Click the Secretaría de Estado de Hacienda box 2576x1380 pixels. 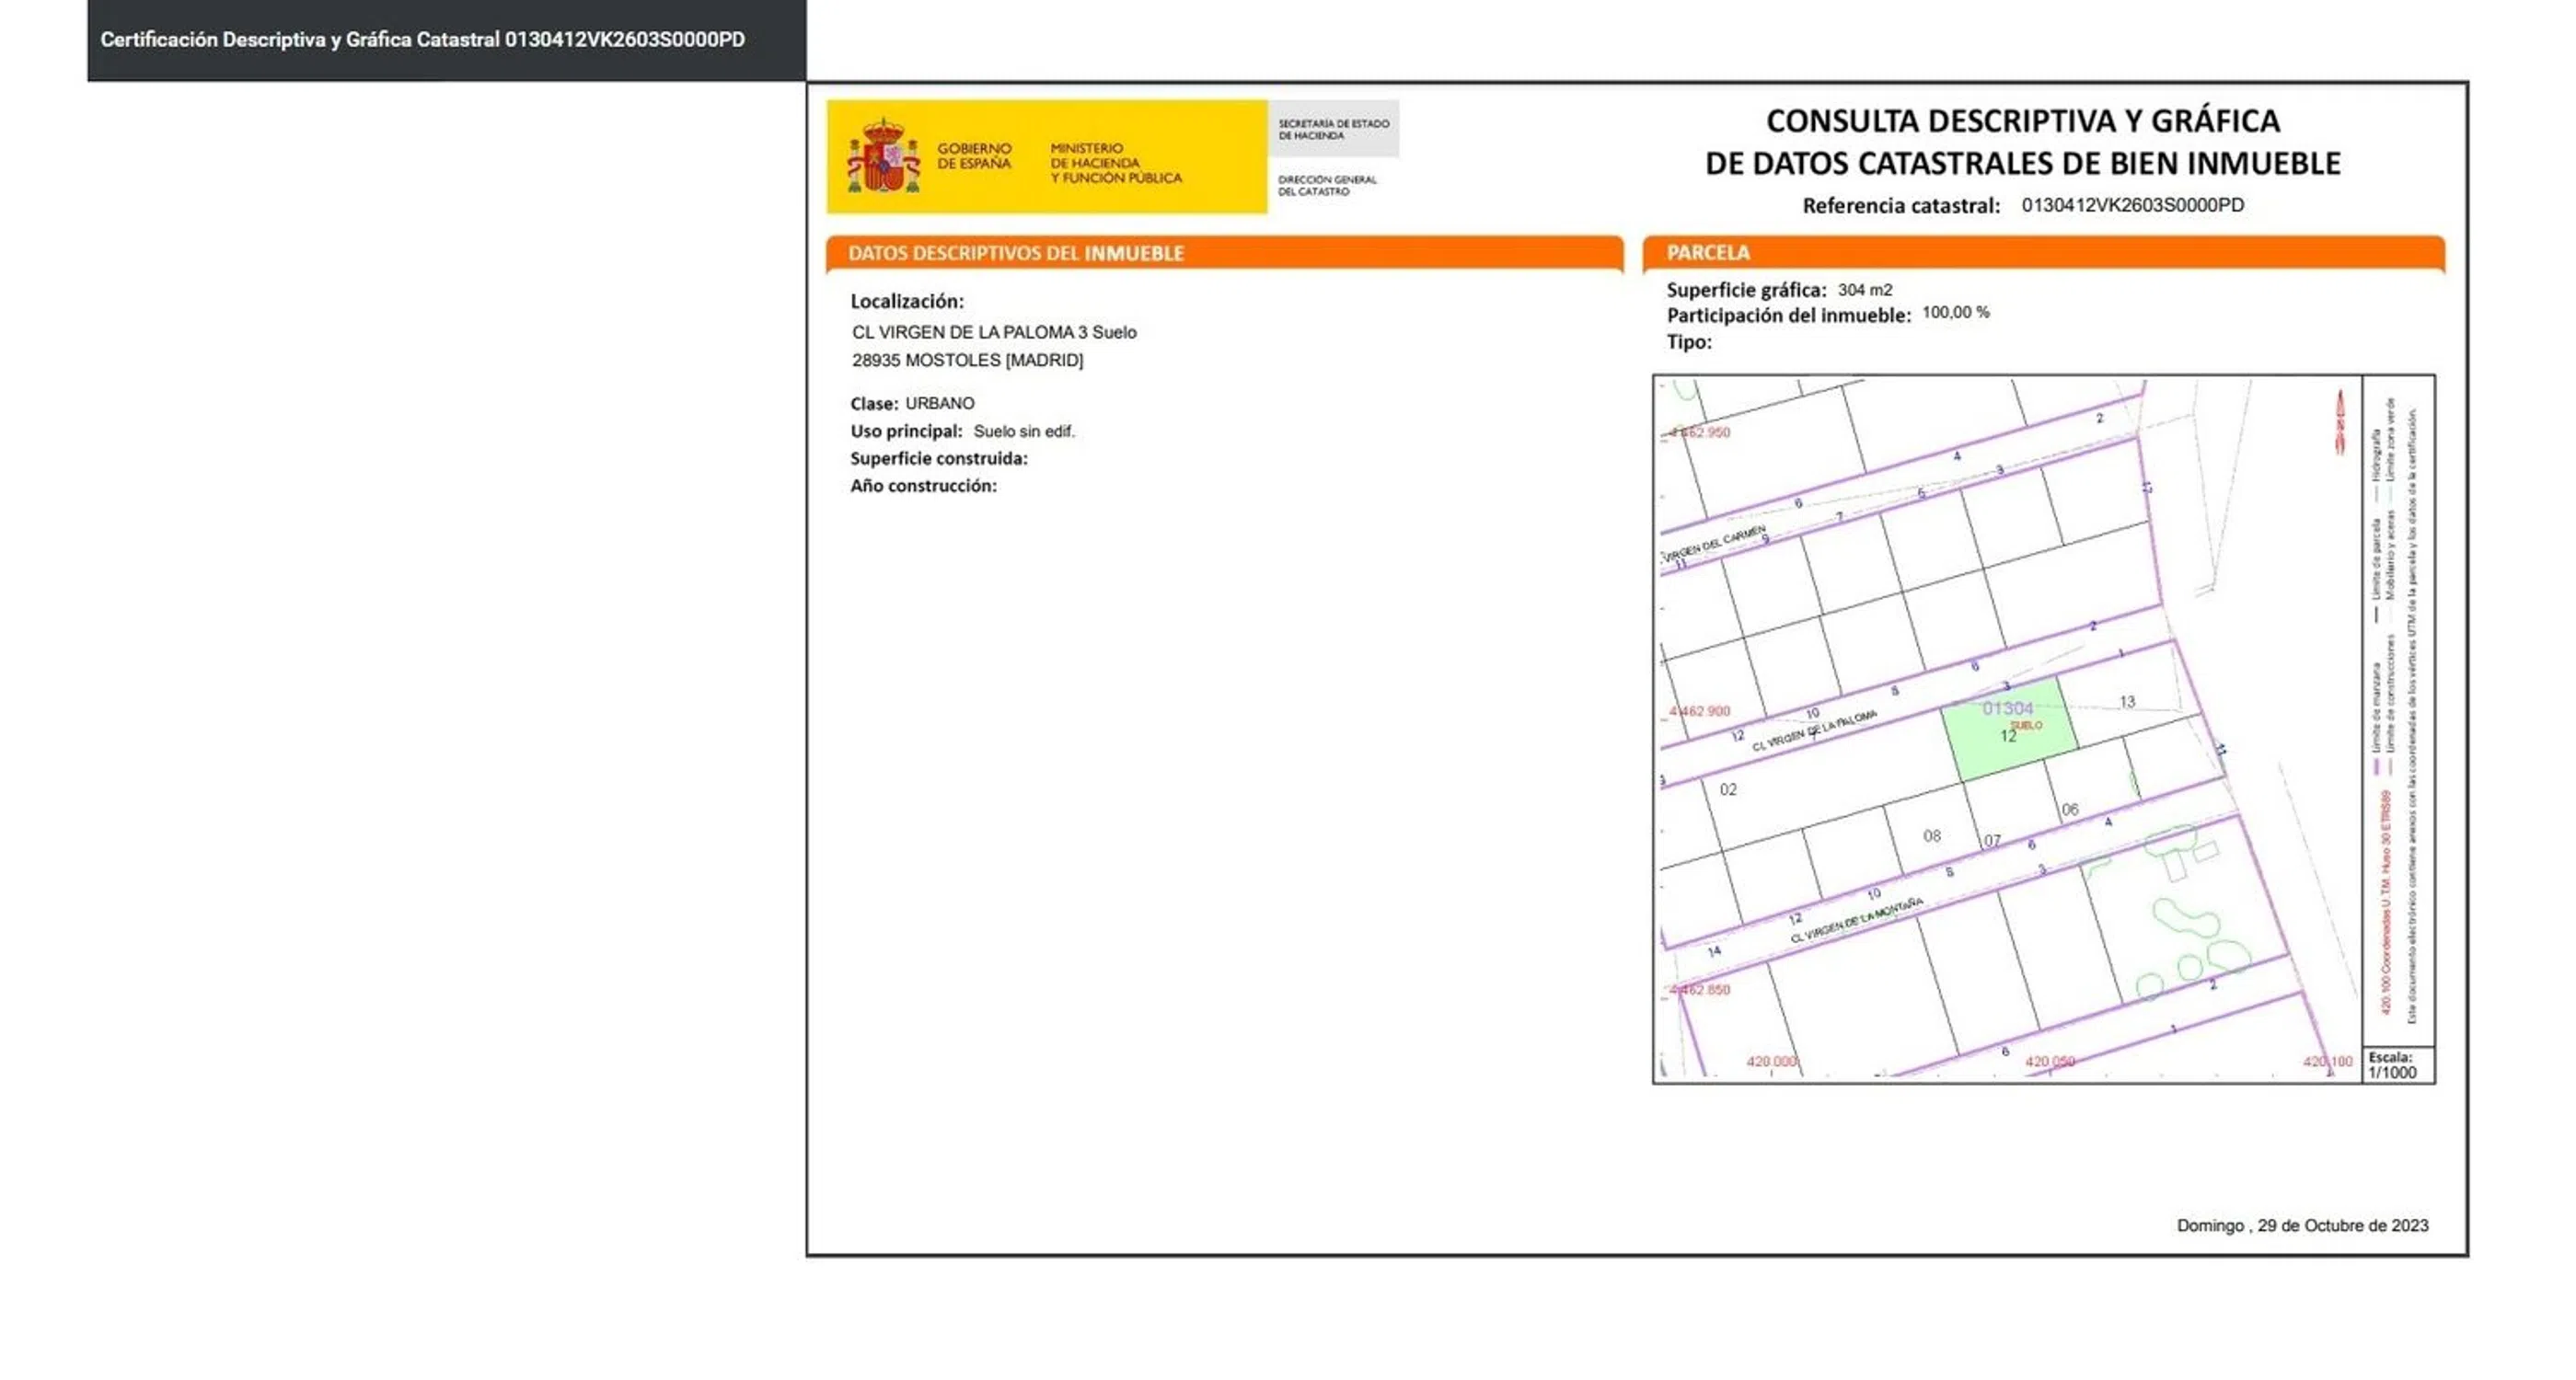click(x=1333, y=129)
